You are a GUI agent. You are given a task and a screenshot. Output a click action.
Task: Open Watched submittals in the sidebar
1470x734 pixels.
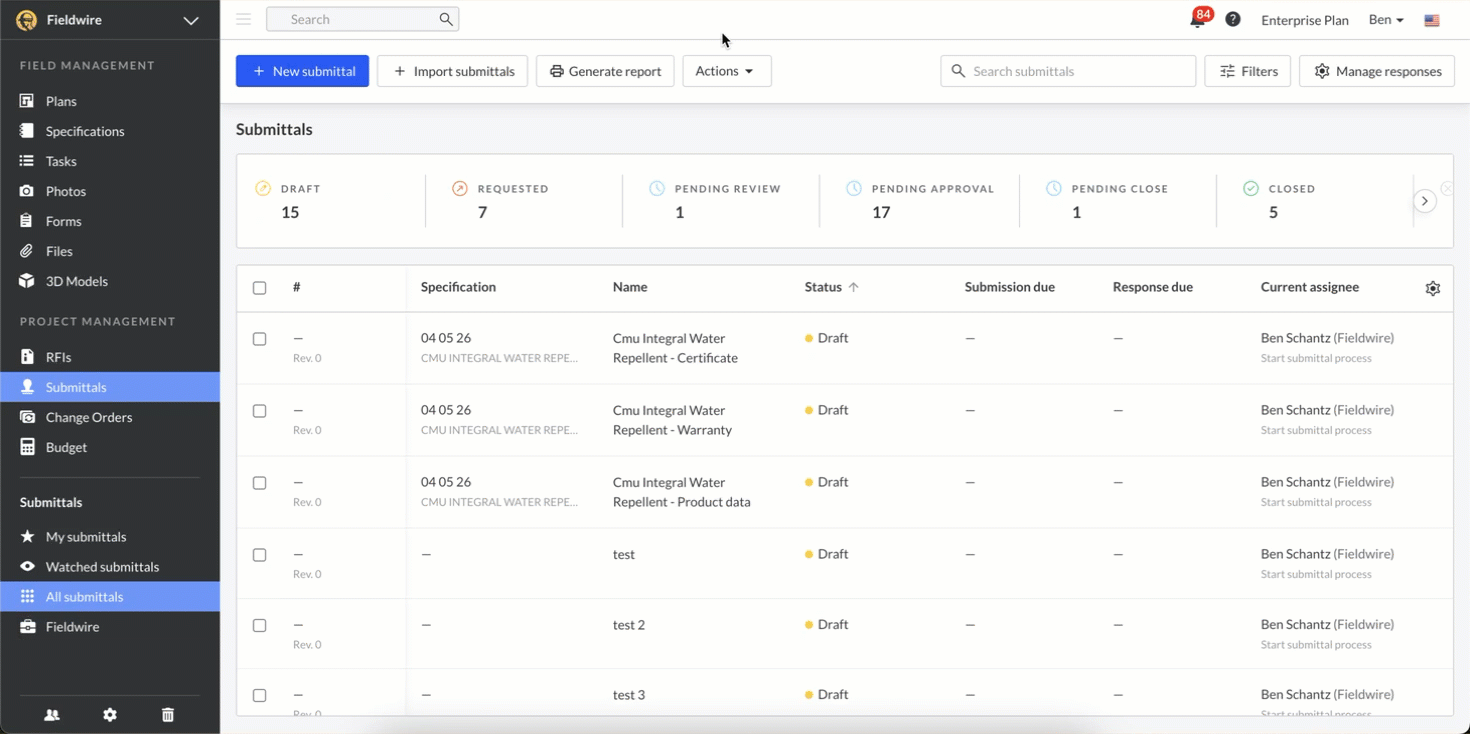(x=102, y=567)
